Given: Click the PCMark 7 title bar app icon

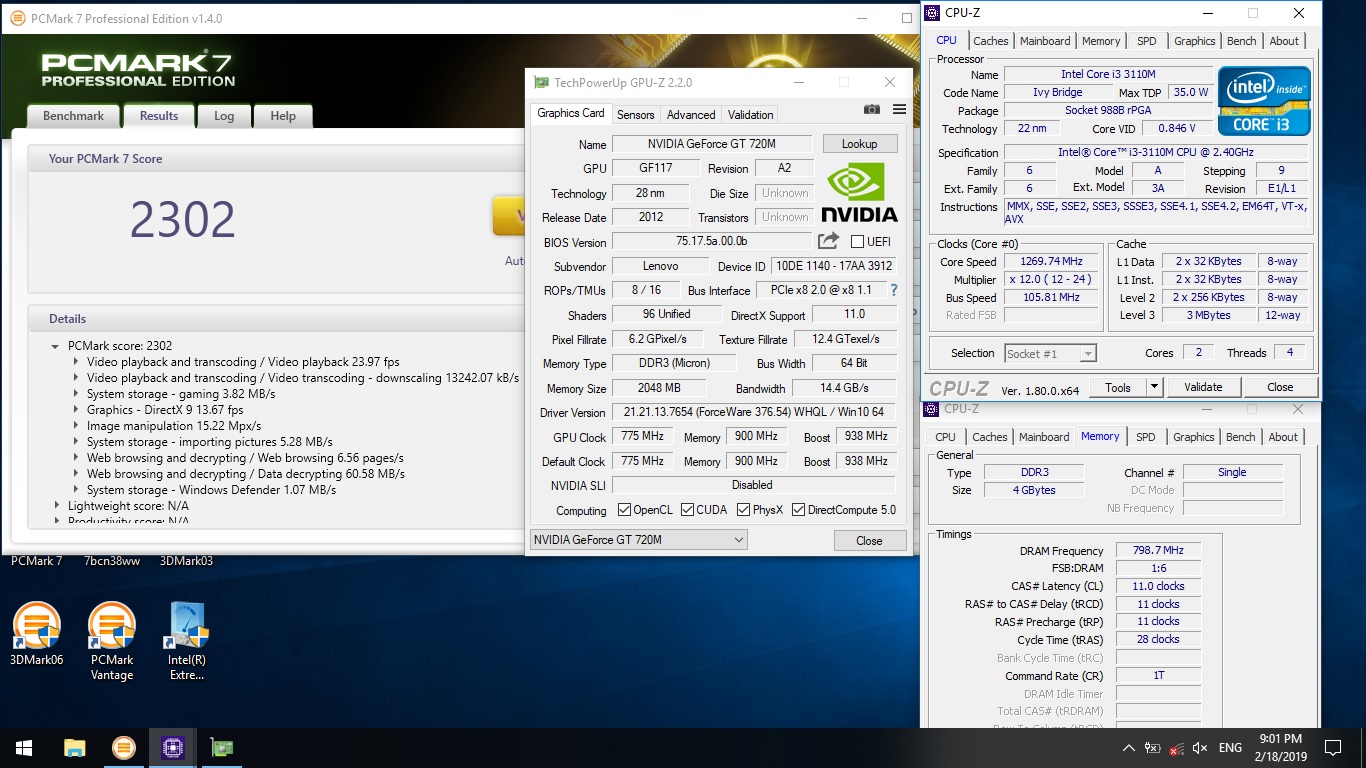Looking at the screenshot, I should pyautogui.click(x=17, y=18).
